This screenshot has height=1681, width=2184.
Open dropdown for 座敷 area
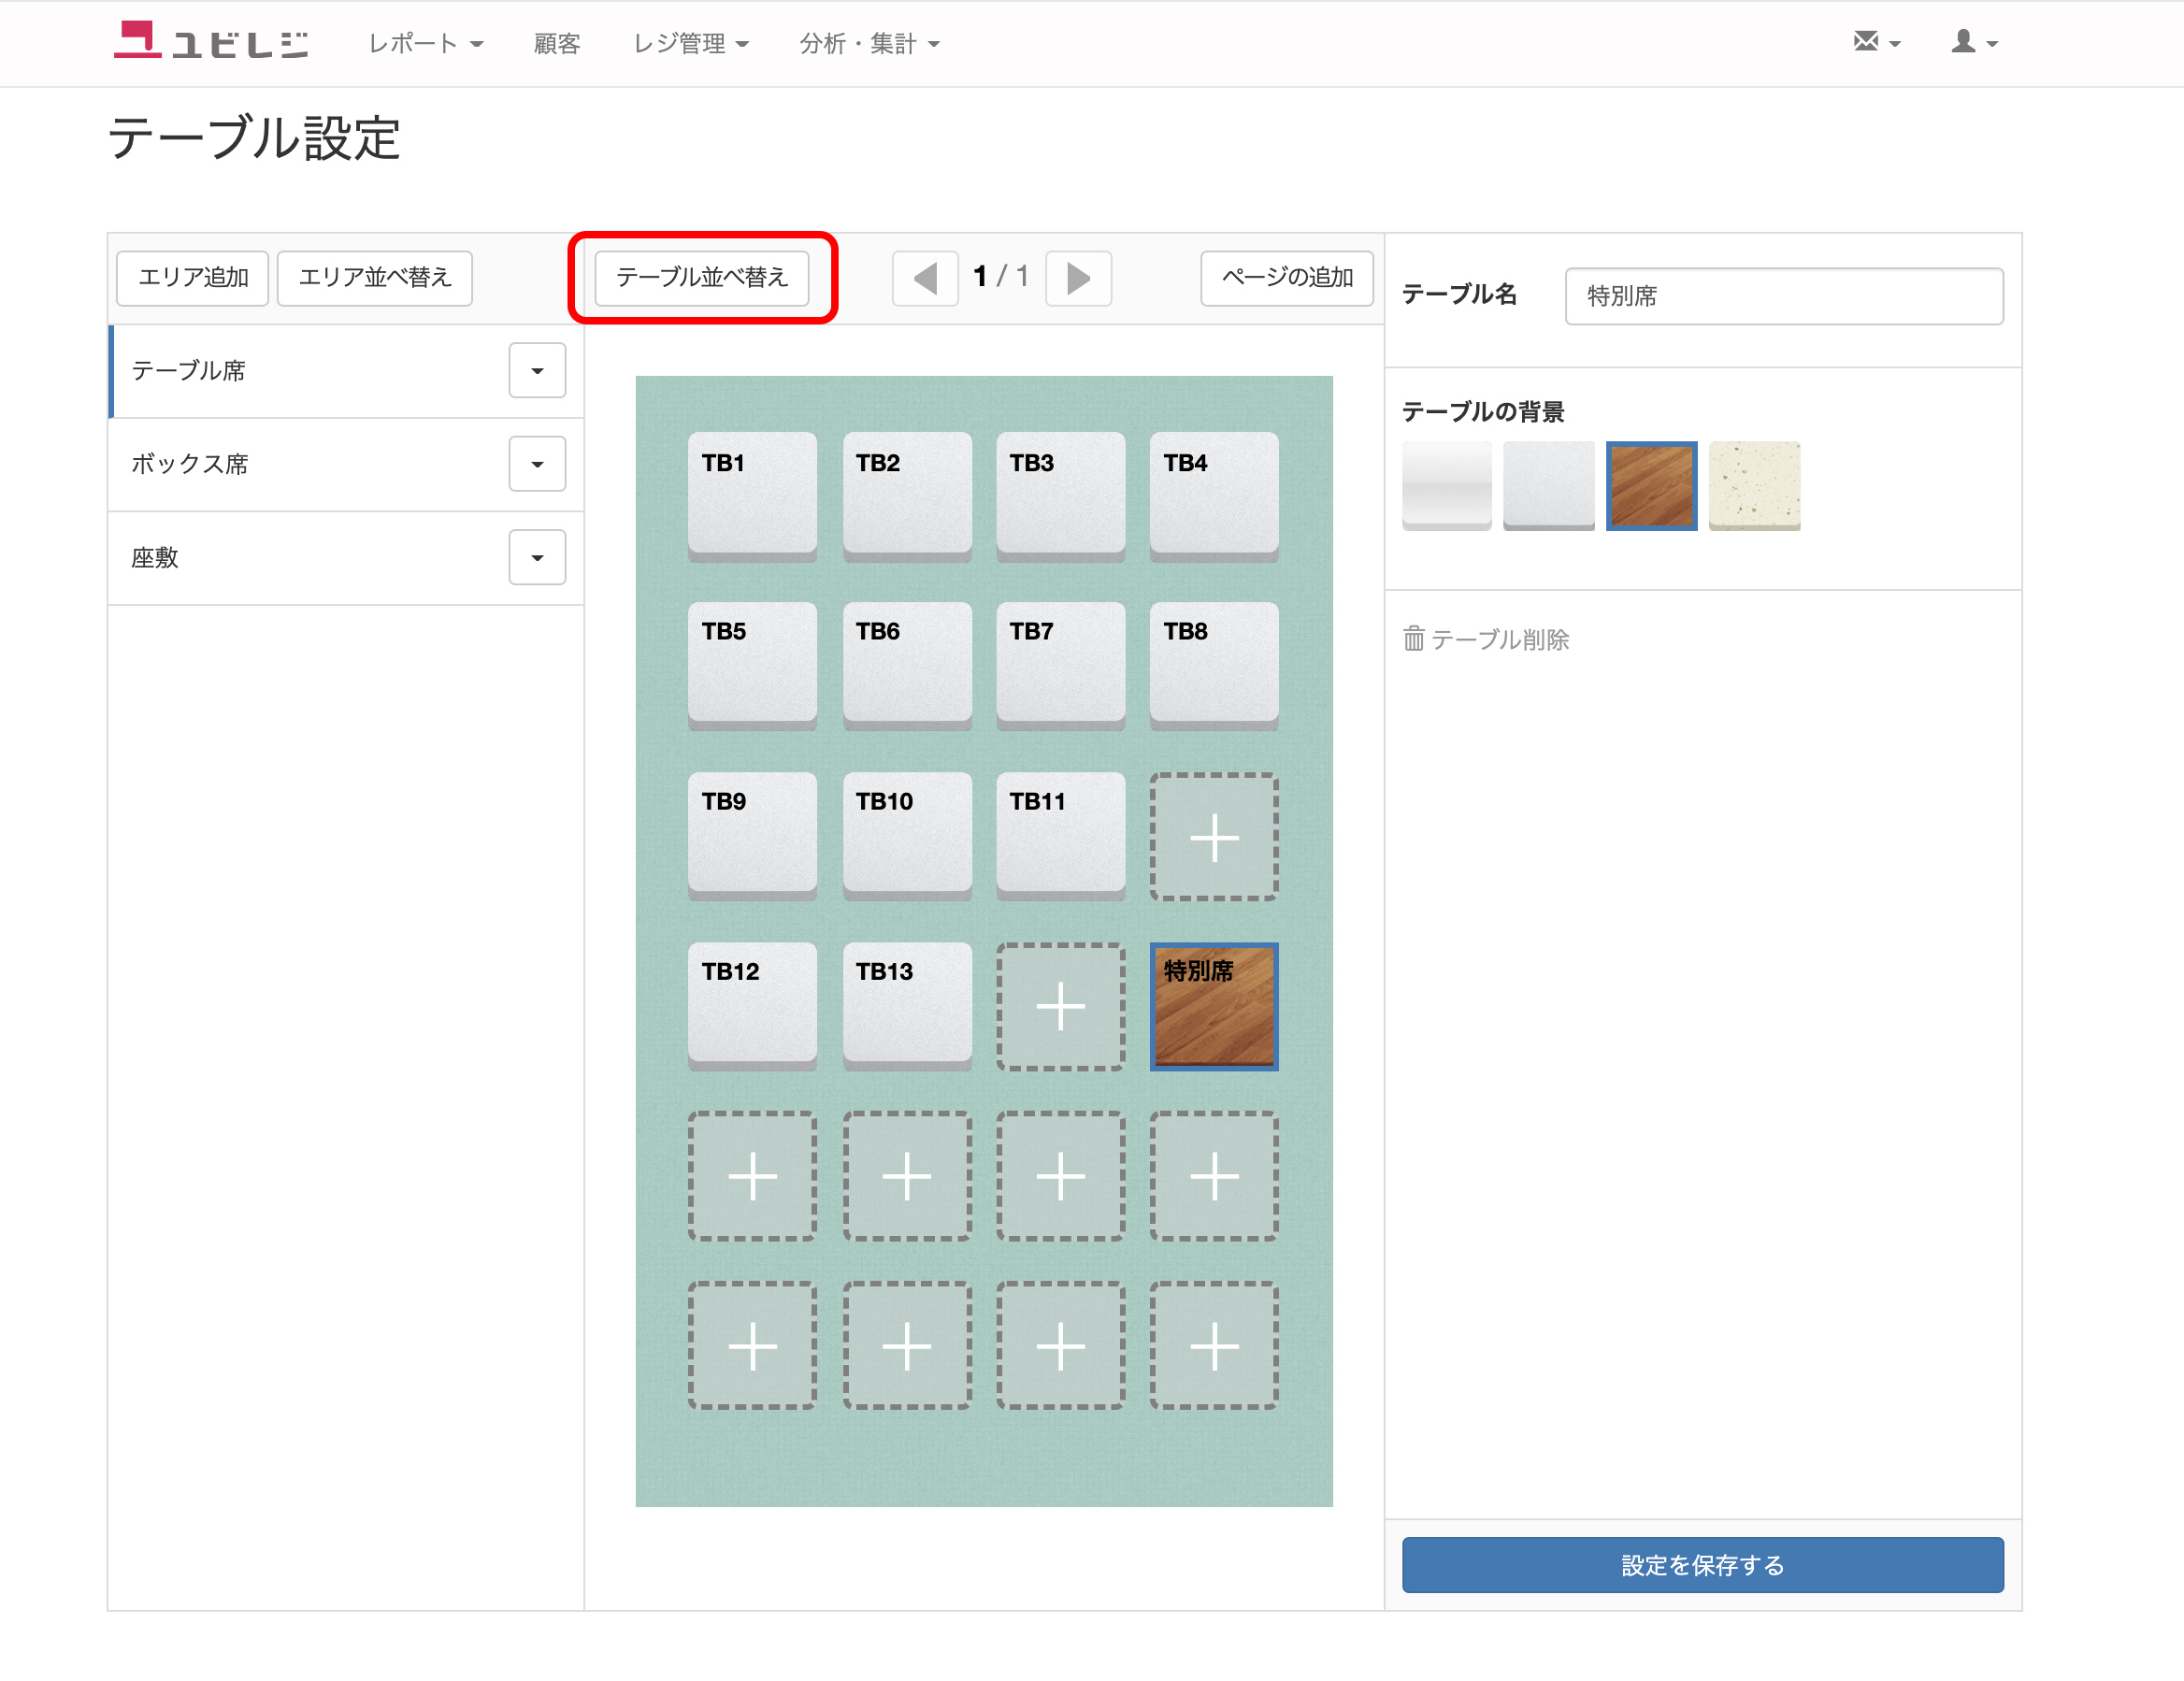(537, 556)
